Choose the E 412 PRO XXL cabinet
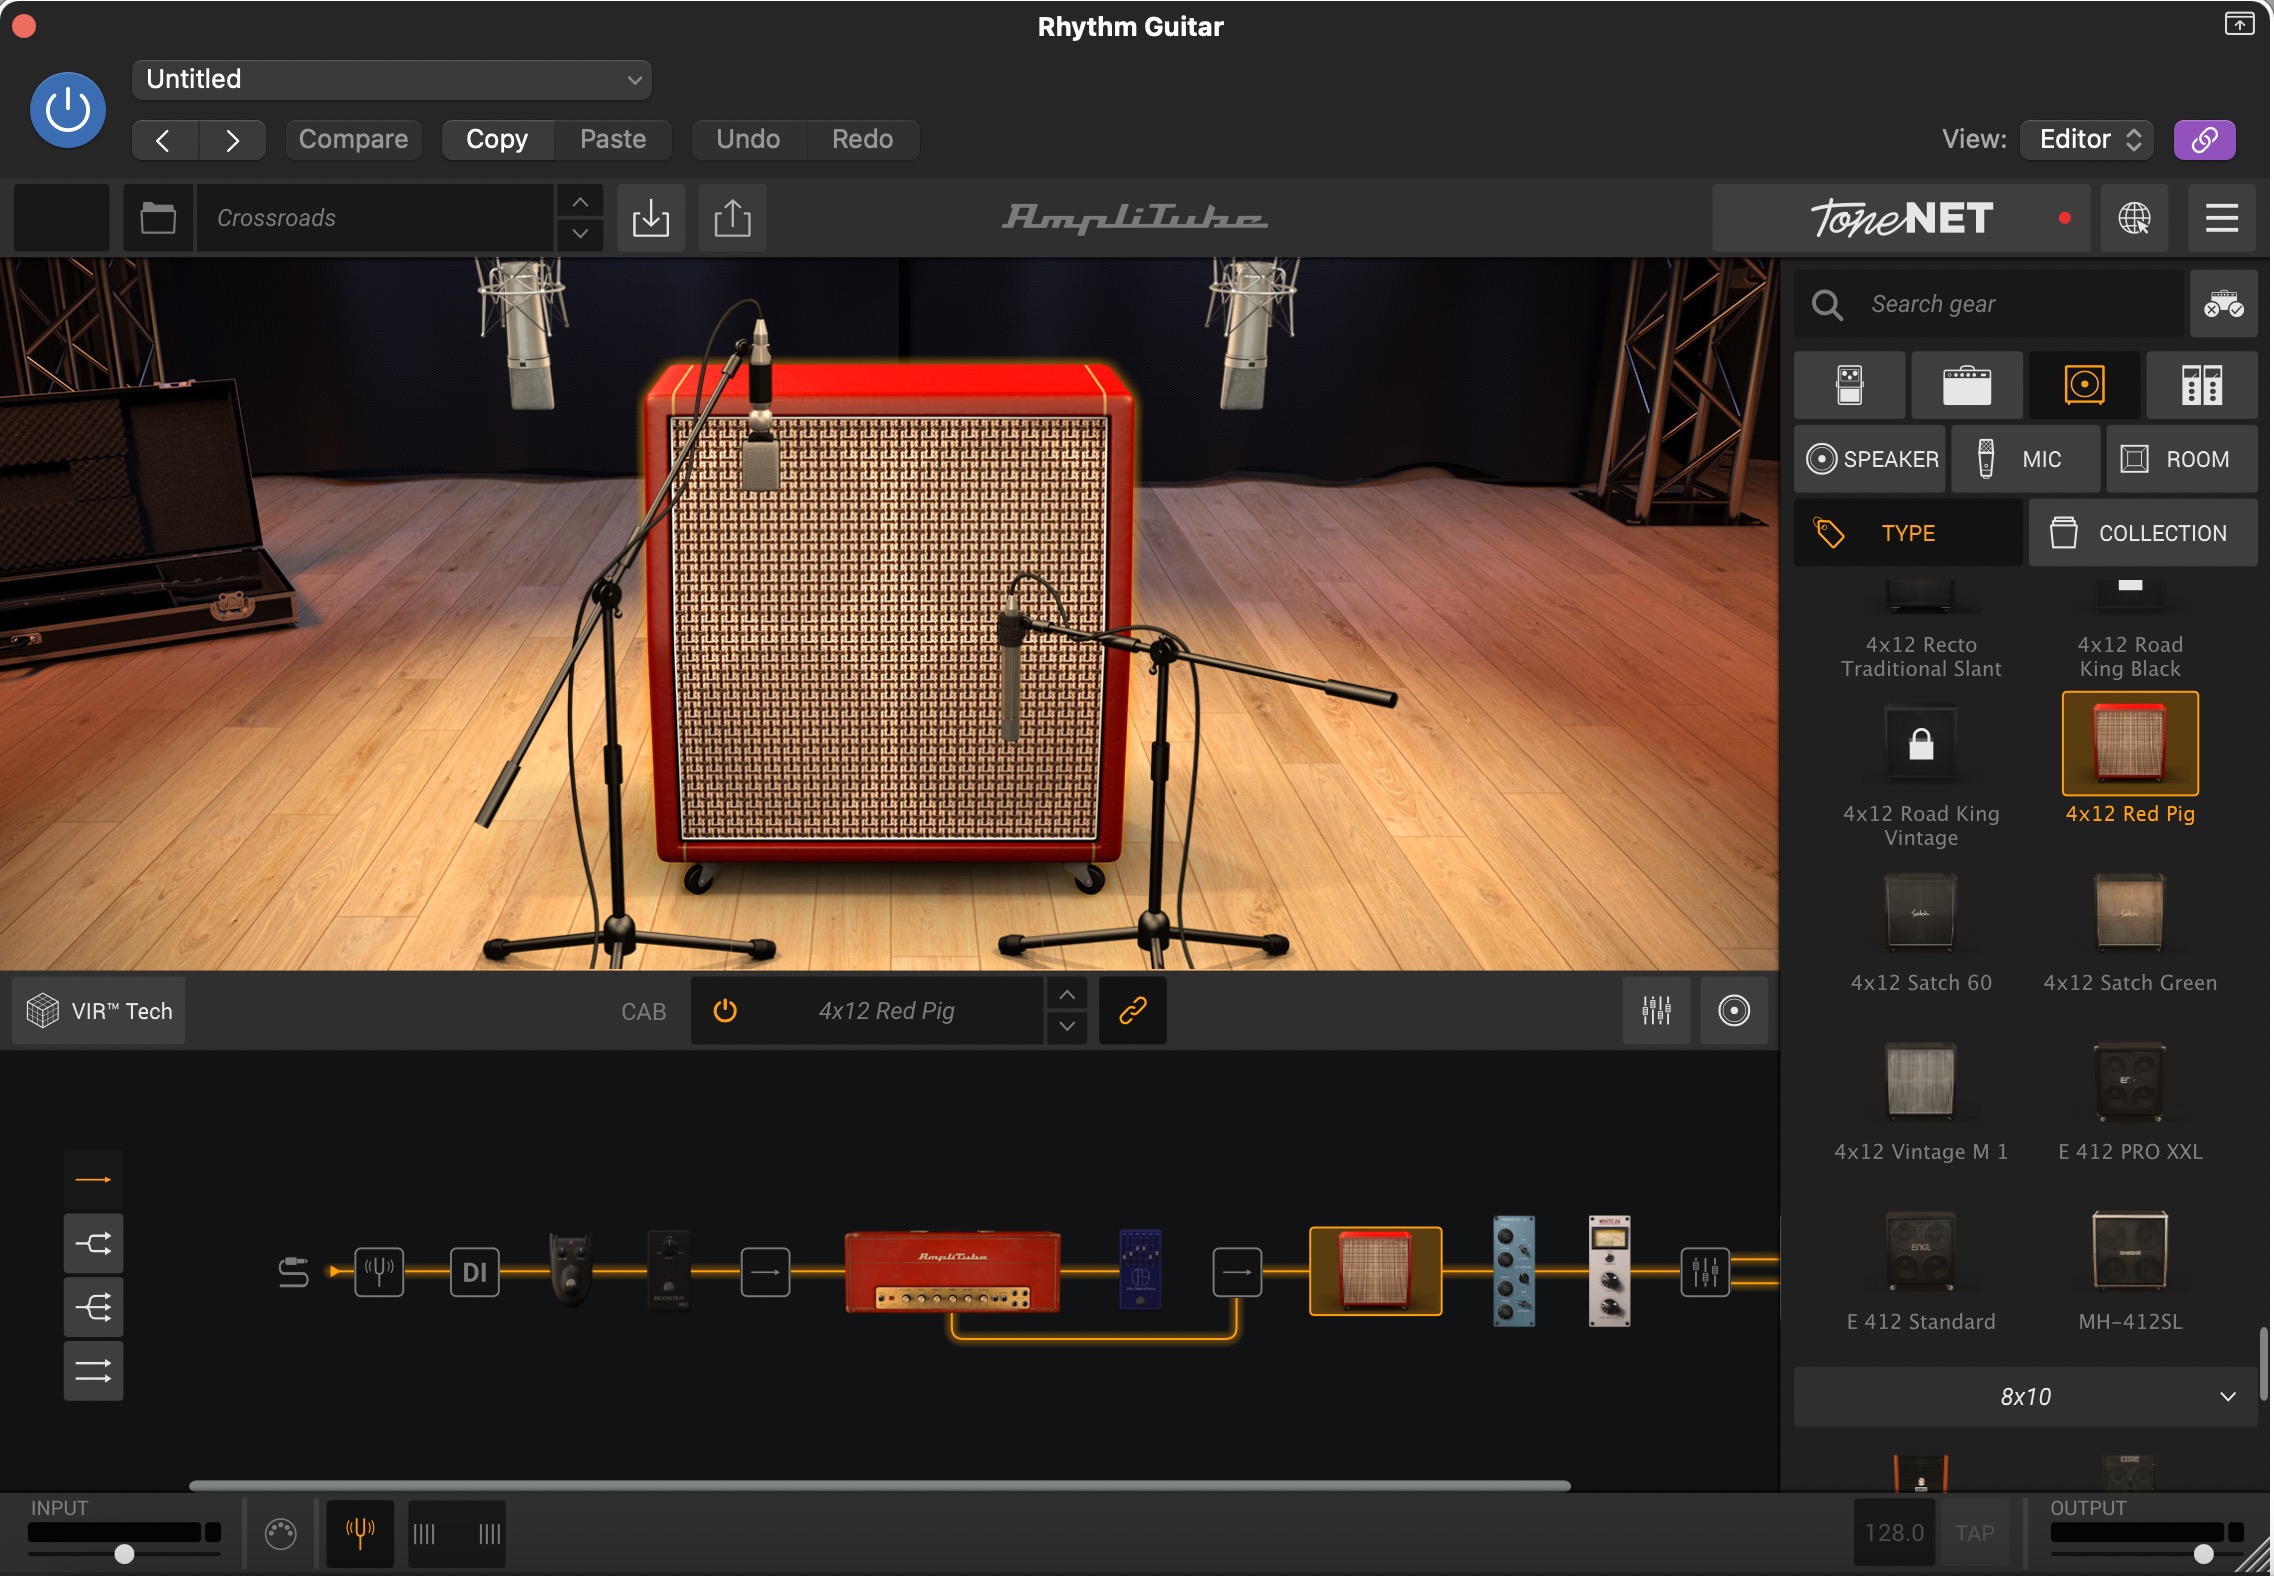Screen dimensions: 2274x1576 [2130, 1081]
